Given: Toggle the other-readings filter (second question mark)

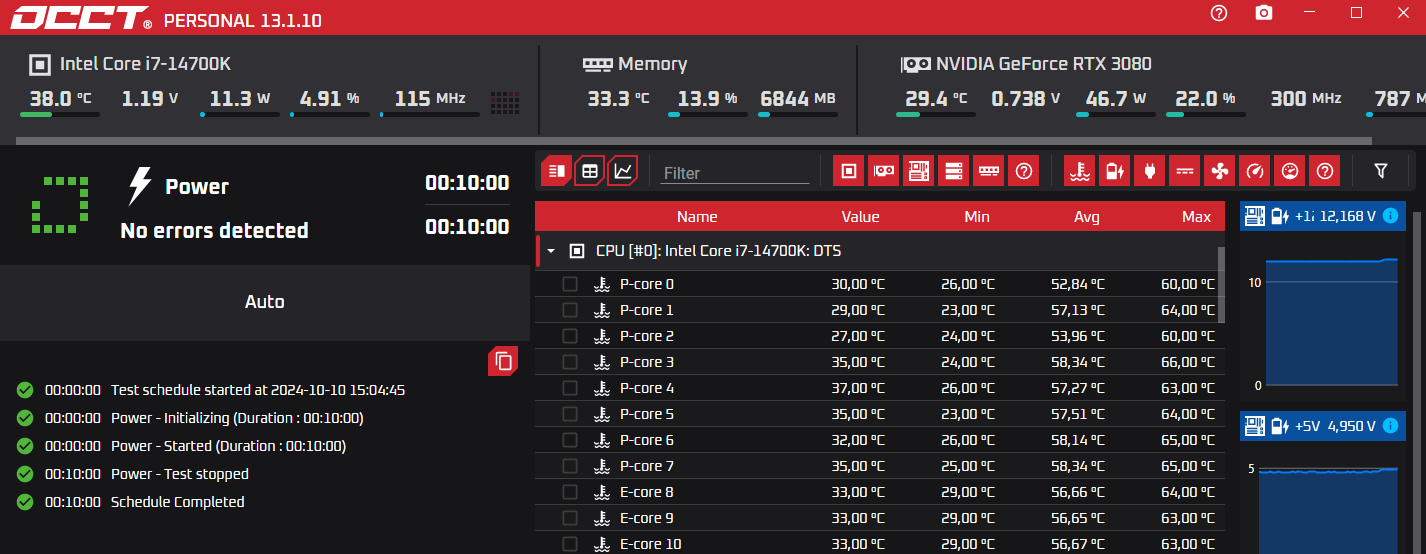Looking at the screenshot, I should tap(1325, 171).
